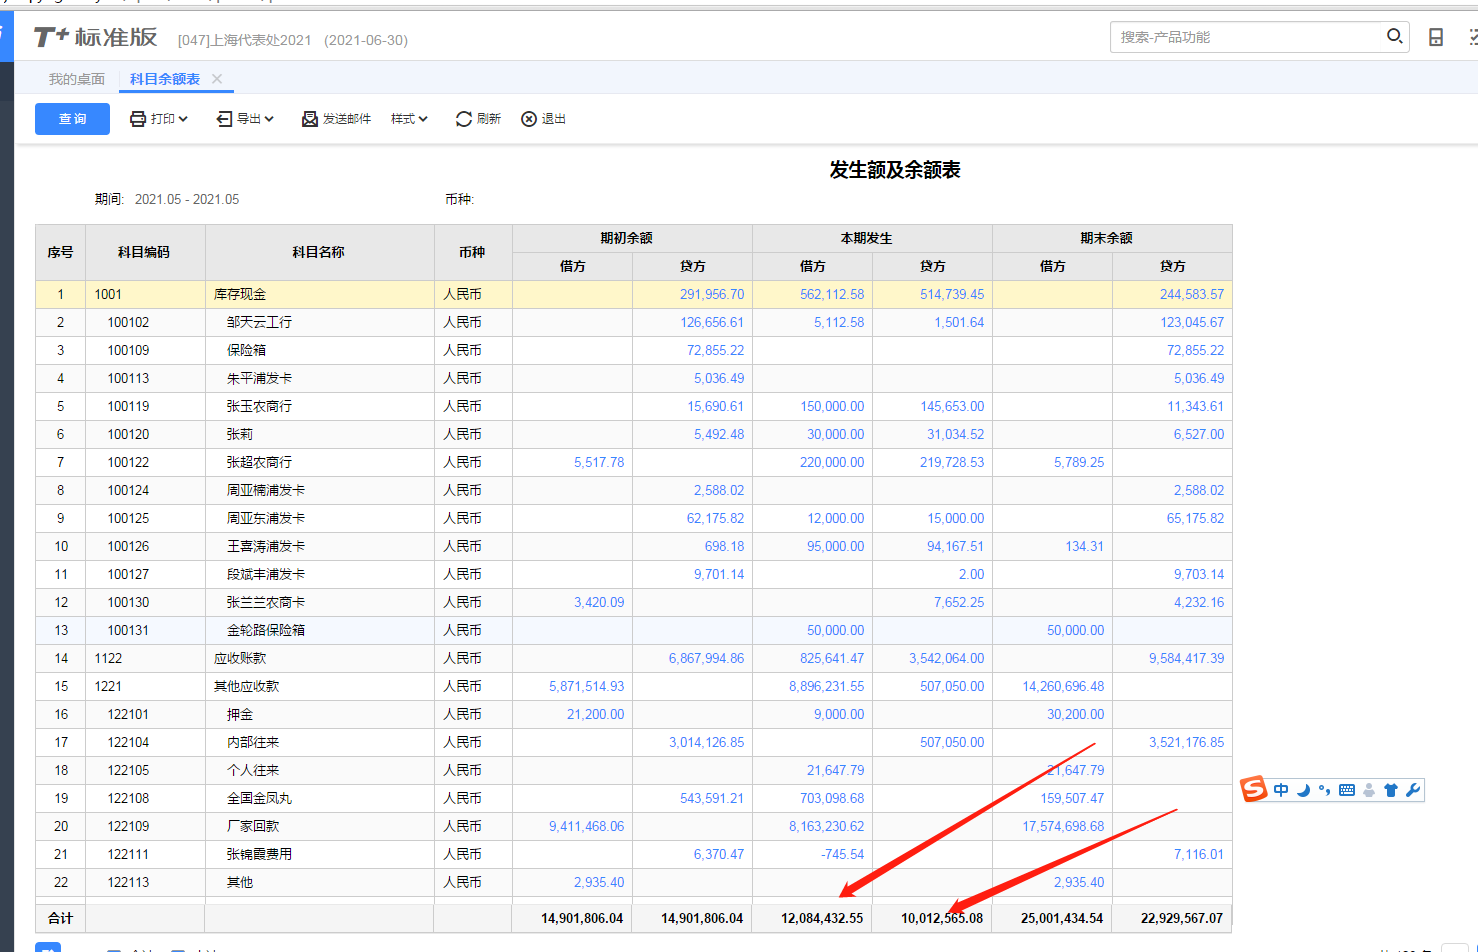Image resolution: width=1478 pixels, height=952 pixels.
Task: Select the 科目余额表 tab
Action: (165, 79)
